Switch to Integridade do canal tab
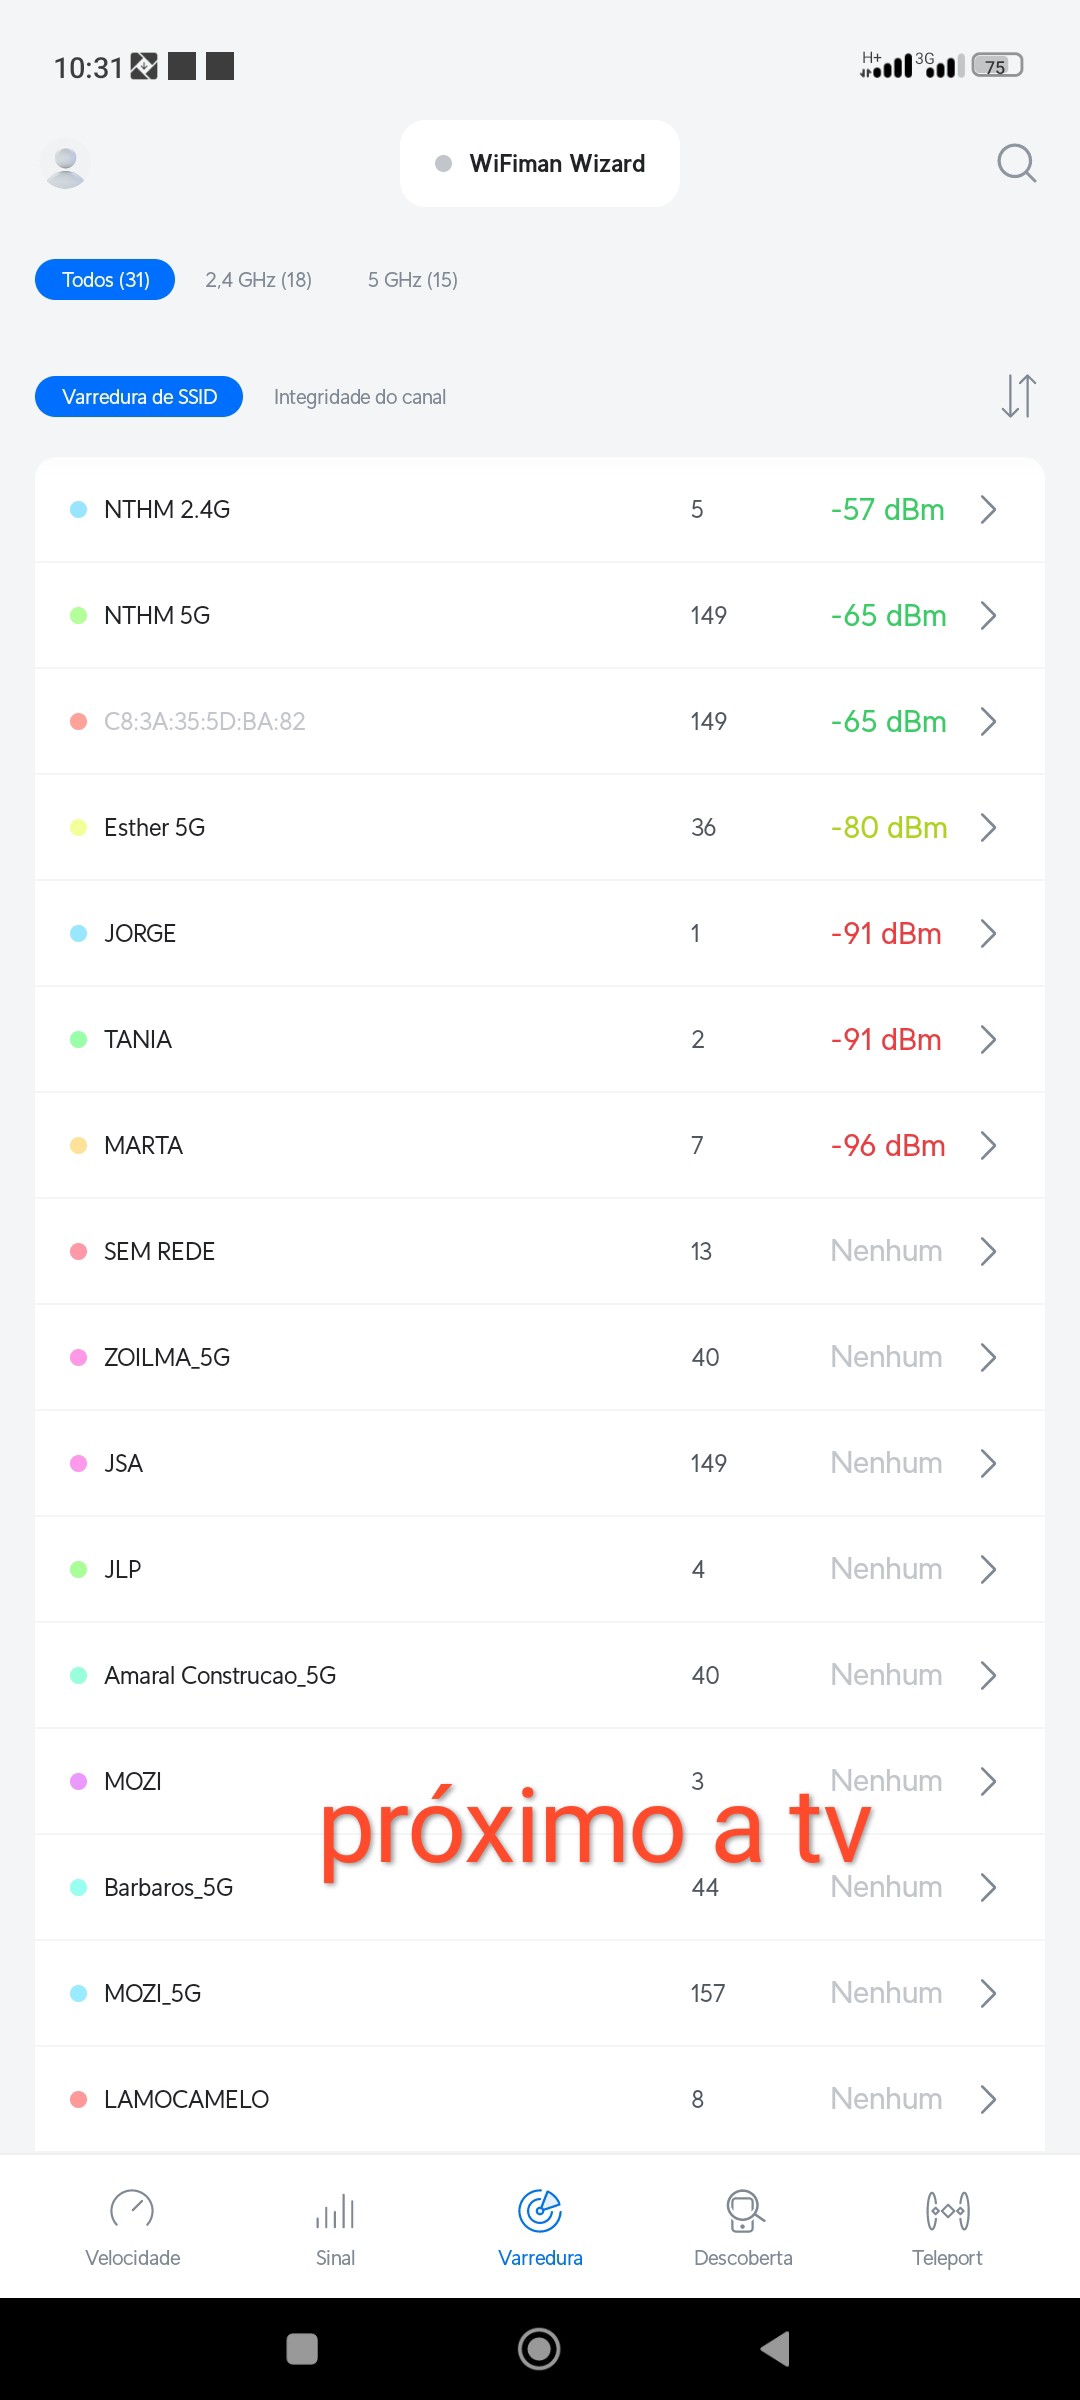Screen dimensions: 1080x2400 click(x=360, y=397)
